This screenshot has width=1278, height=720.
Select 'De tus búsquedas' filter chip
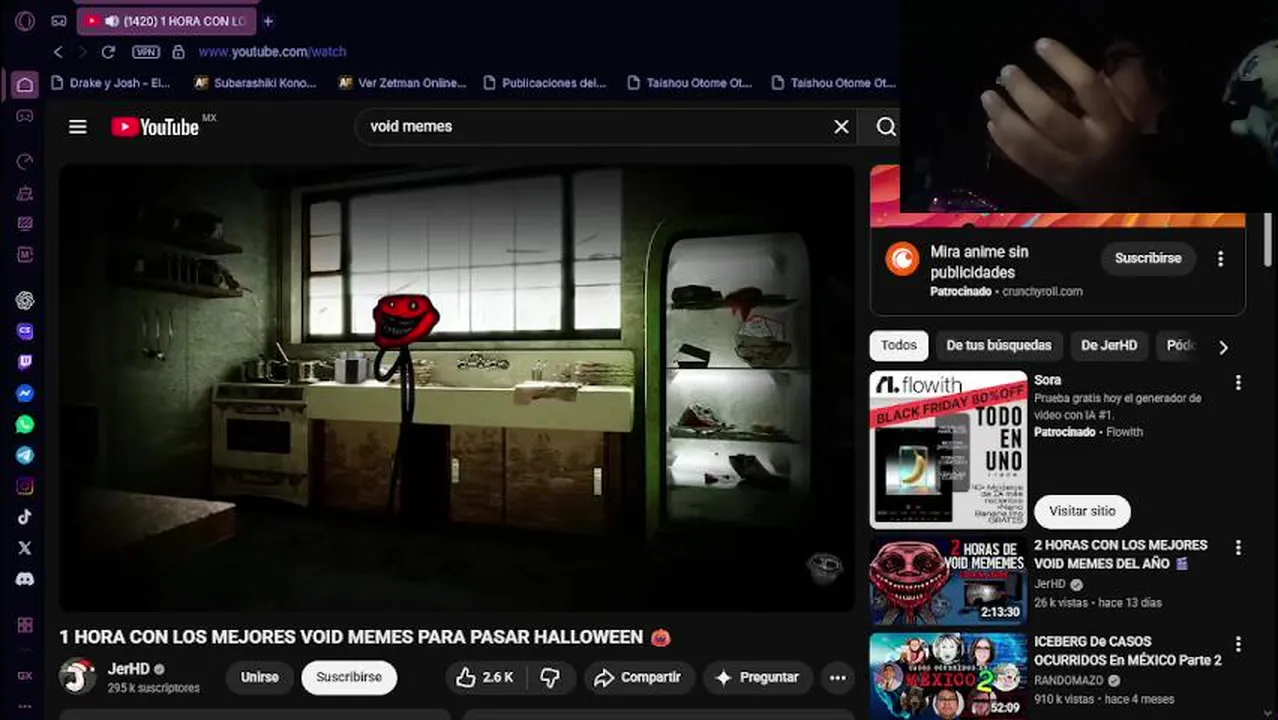point(999,346)
